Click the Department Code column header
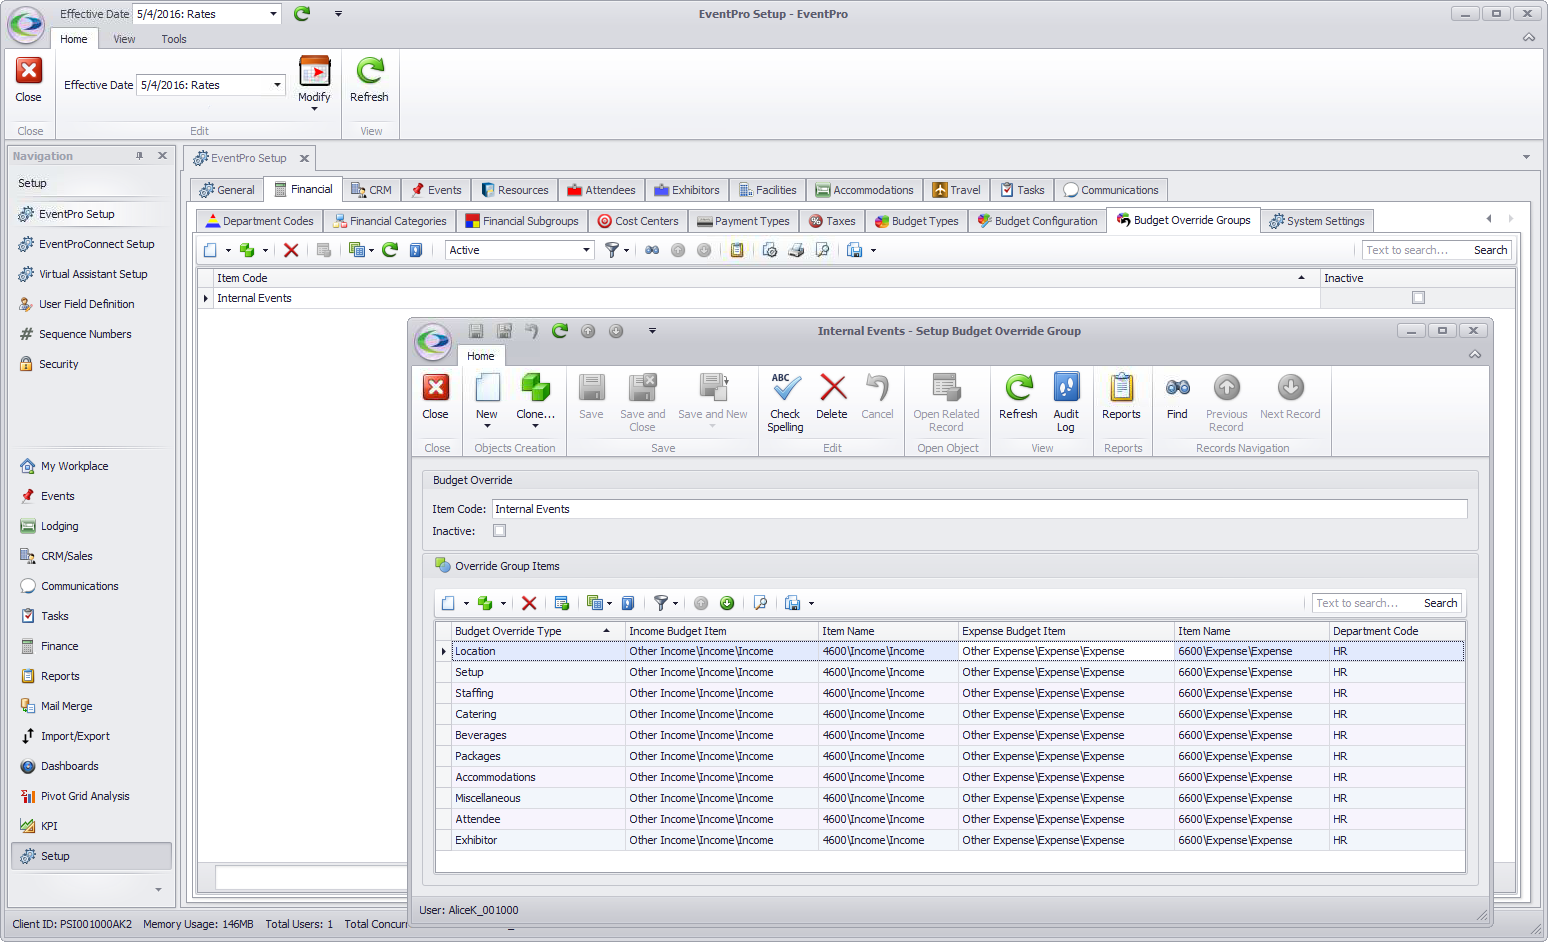 (x=1396, y=631)
